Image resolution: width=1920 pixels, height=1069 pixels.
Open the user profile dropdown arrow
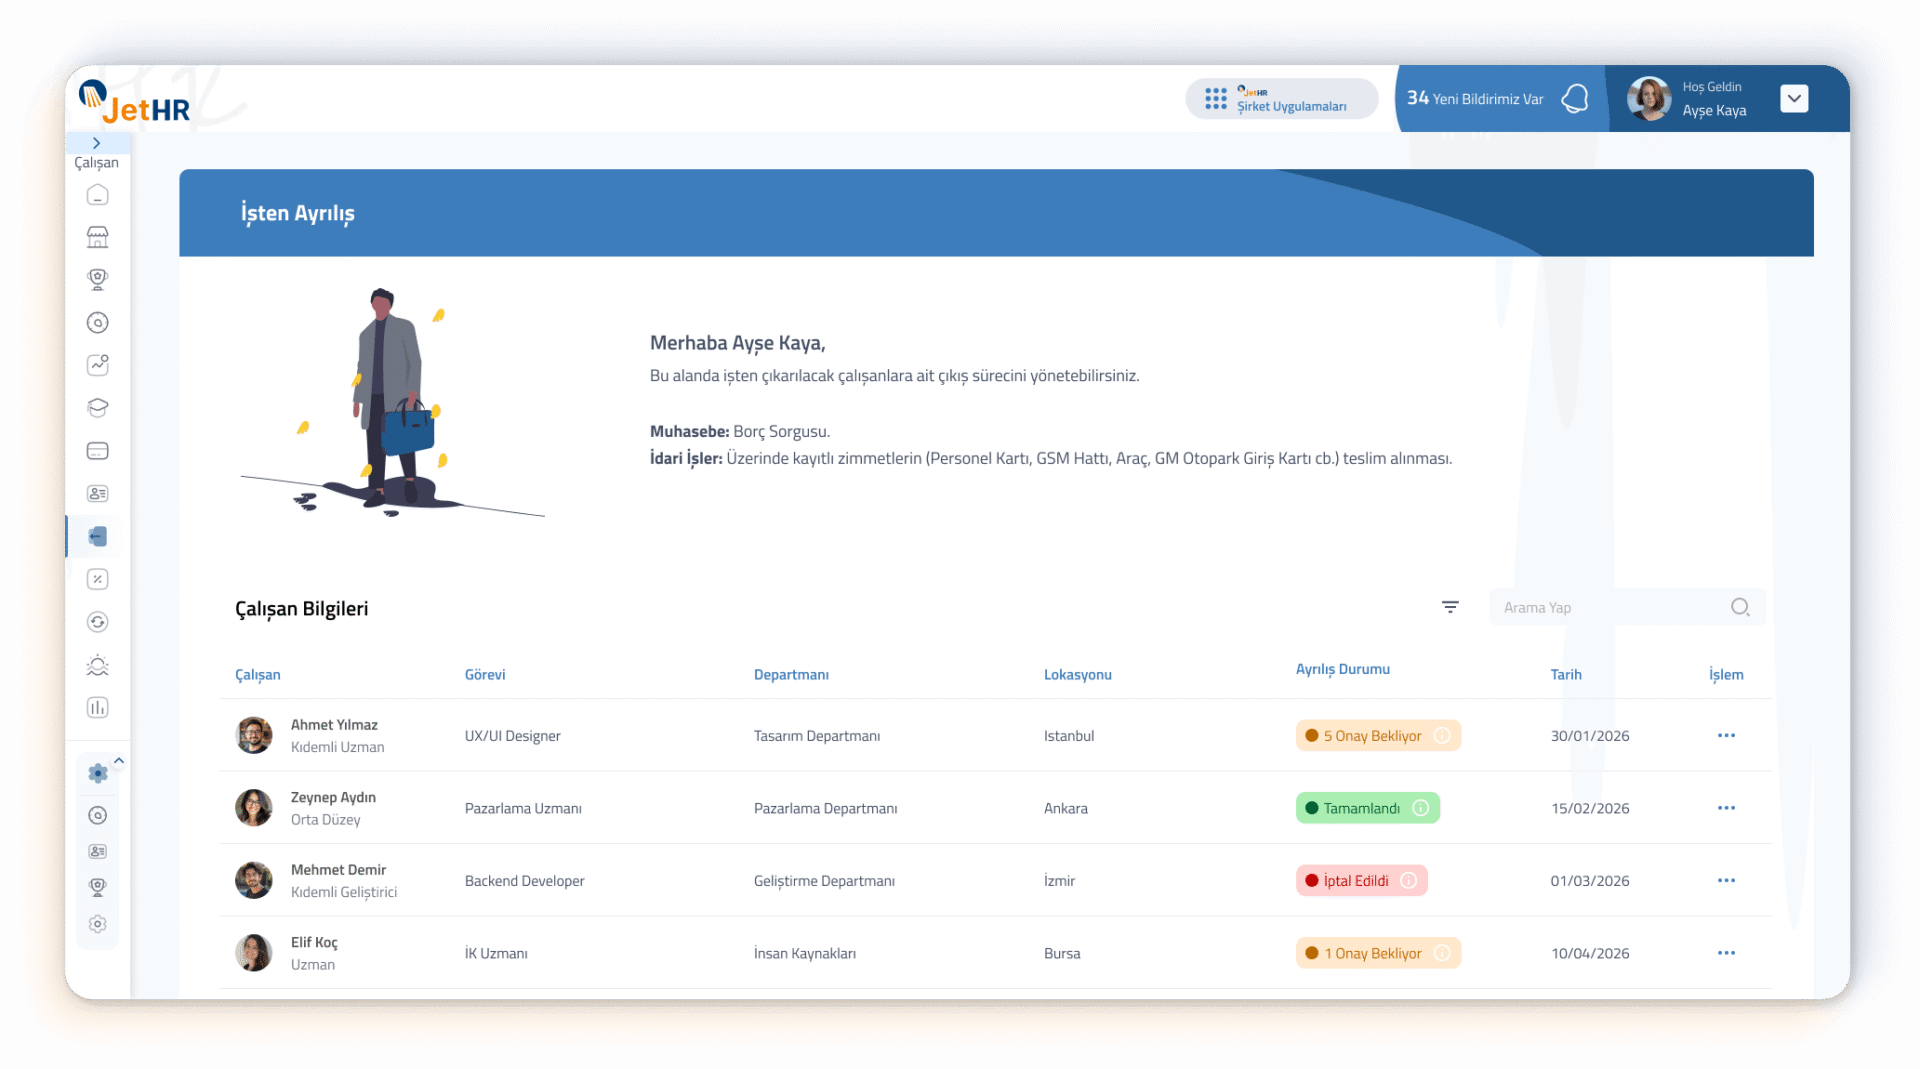pos(1794,98)
